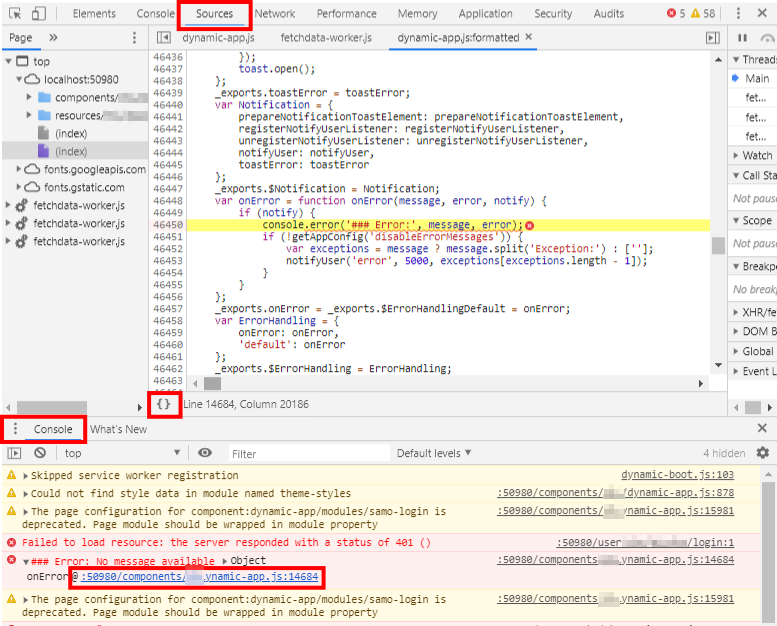
Task: Select the inspect element picker icon
Action: coord(15,13)
